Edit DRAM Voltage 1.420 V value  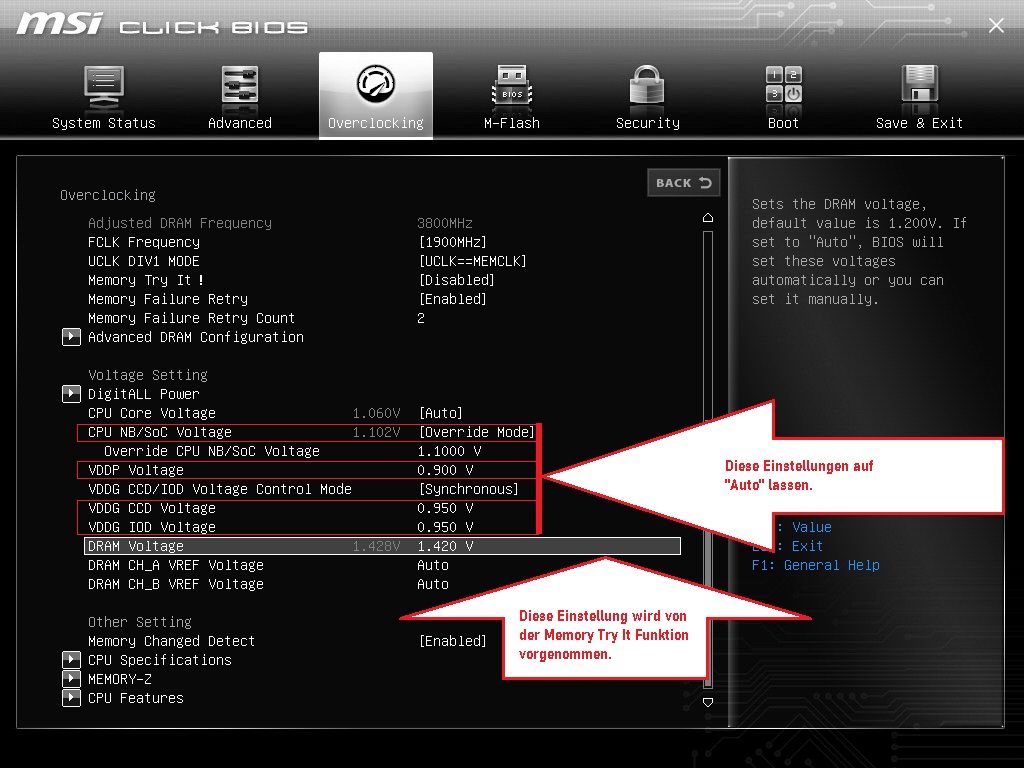click(x=445, y=546)
